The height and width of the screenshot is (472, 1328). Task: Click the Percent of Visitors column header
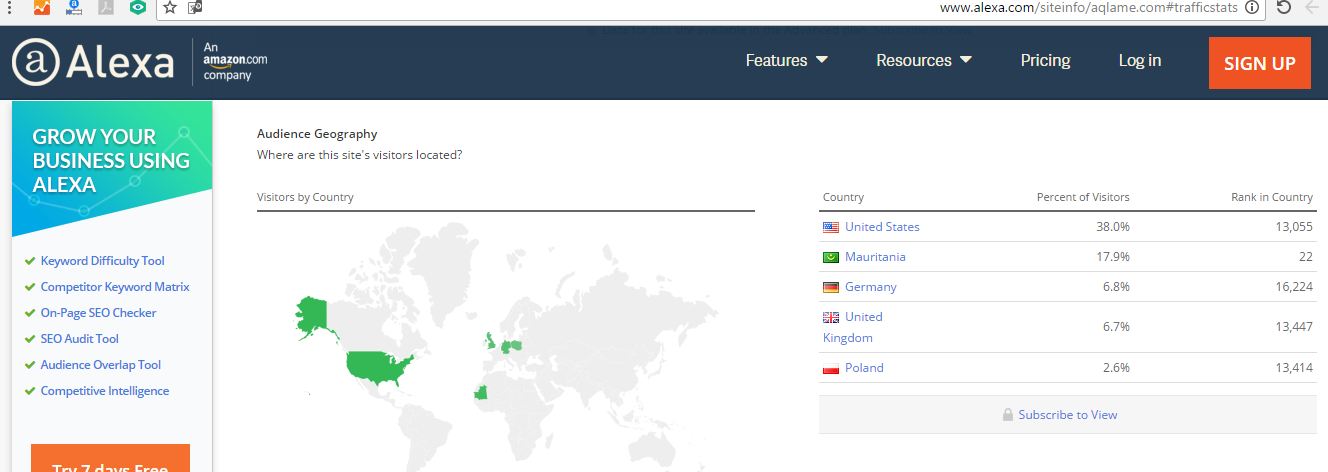pos(1083,197)
